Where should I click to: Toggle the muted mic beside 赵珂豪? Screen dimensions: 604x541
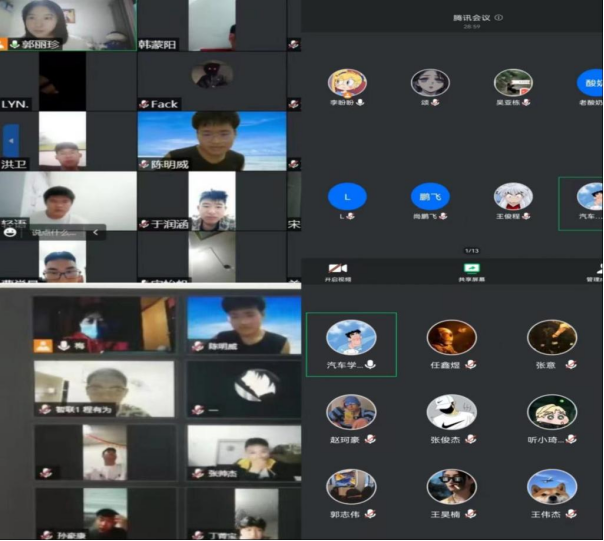(370, 439)
